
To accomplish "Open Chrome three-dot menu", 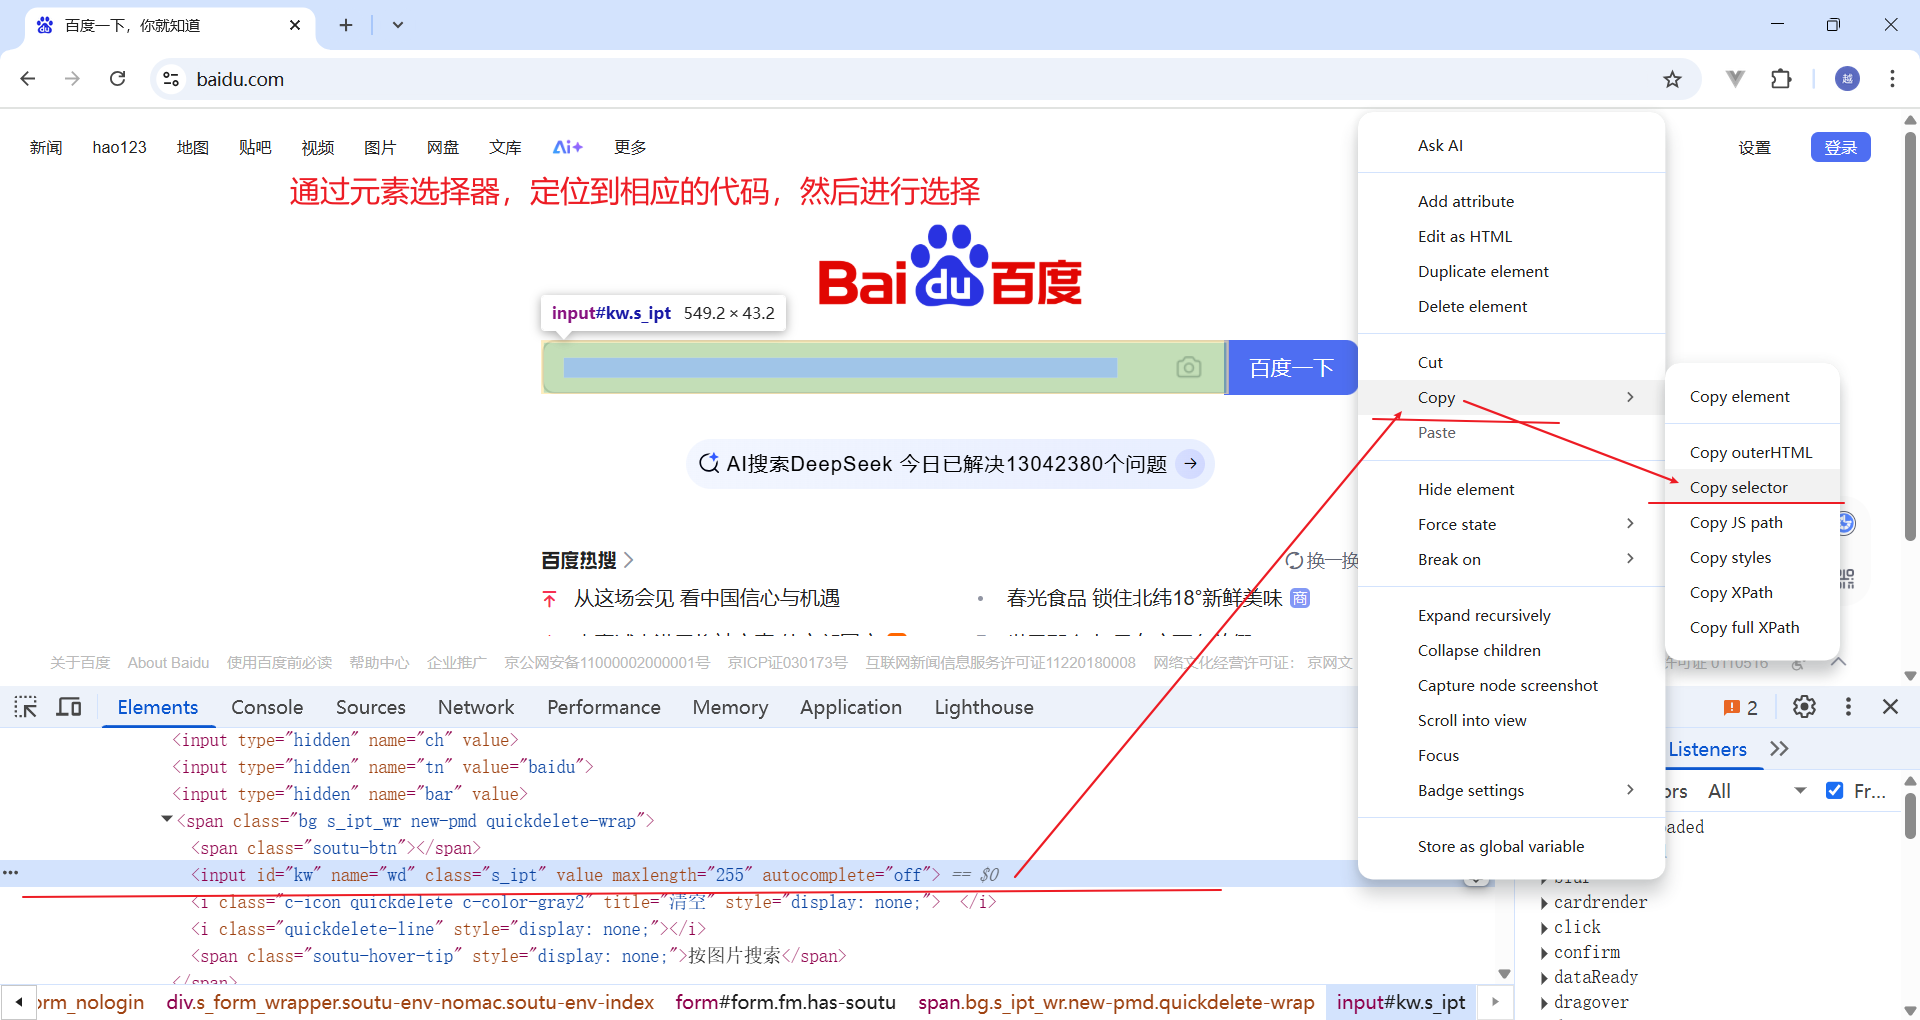I will tap(1892, 79).
